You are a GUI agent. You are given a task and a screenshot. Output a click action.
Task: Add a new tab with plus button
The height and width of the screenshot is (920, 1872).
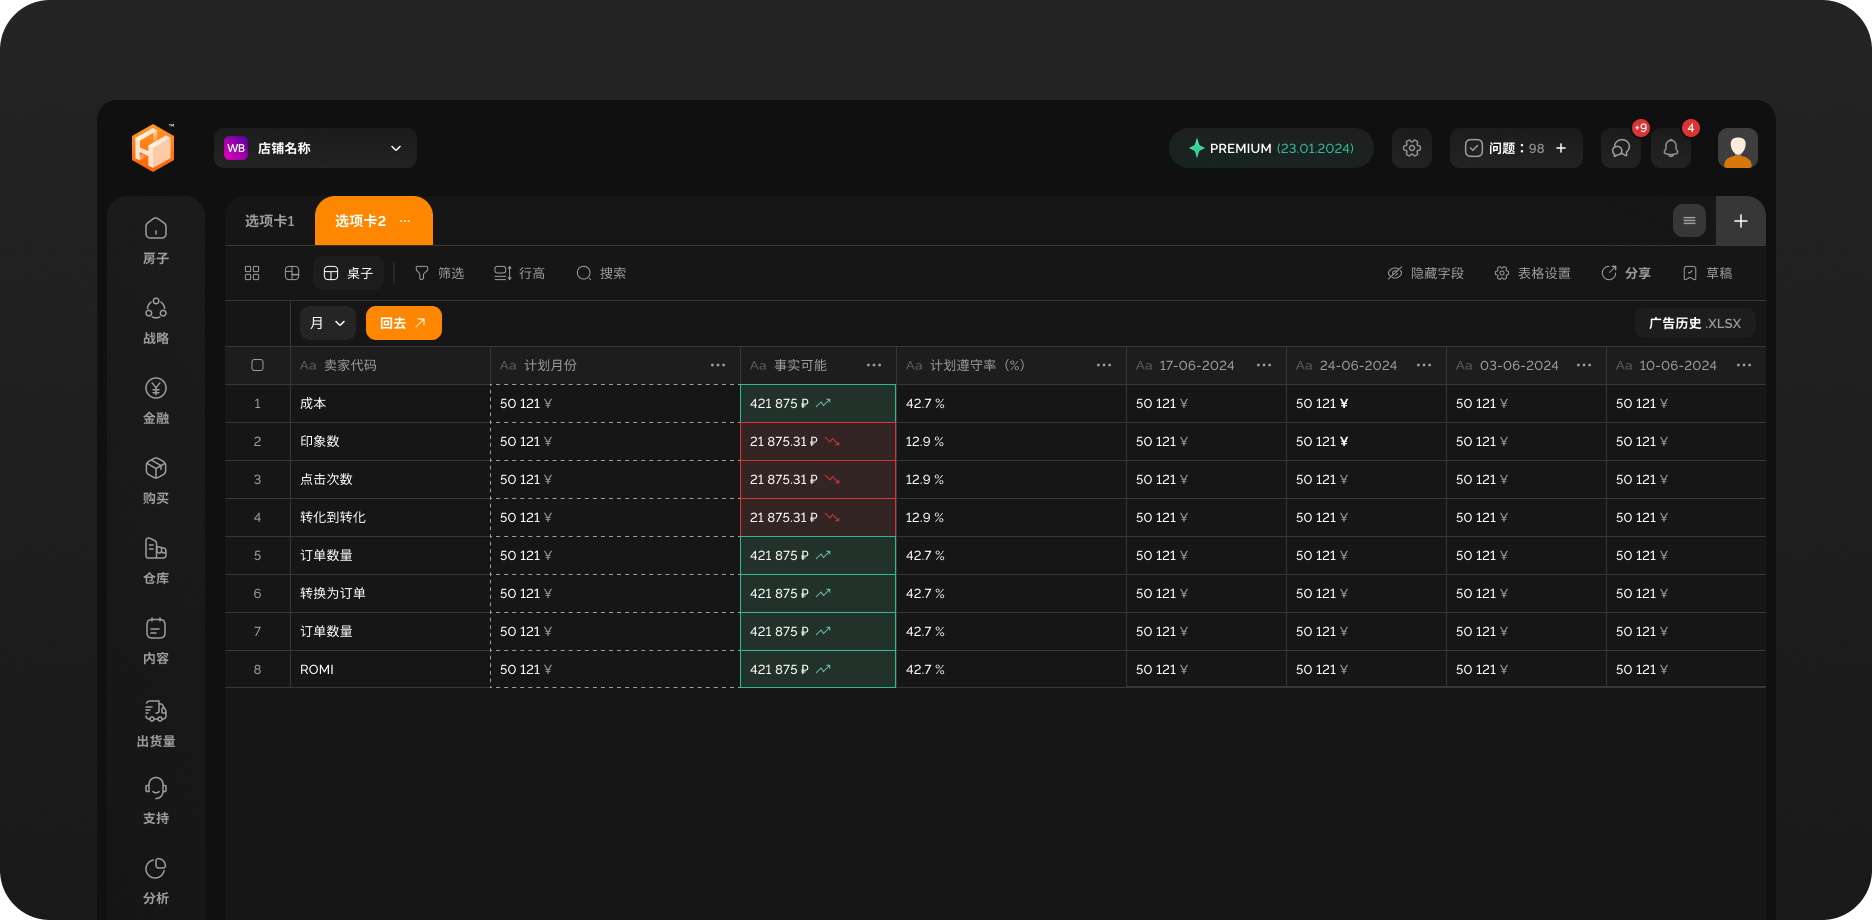pos(1740,221)
